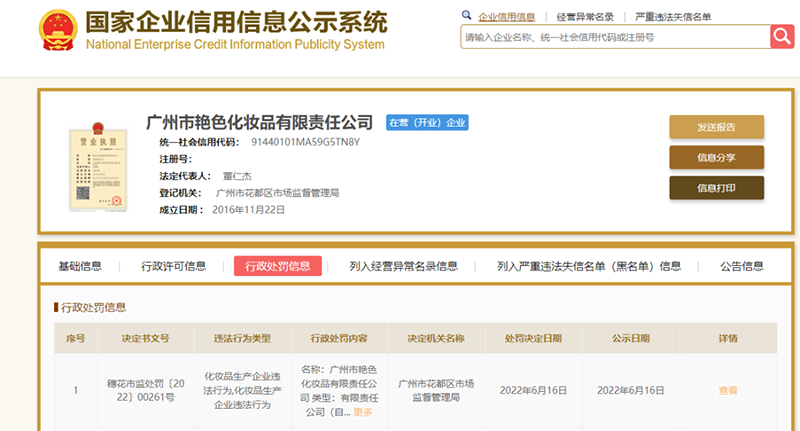
Task: Click the red search magnifier button
Action: 782,36
